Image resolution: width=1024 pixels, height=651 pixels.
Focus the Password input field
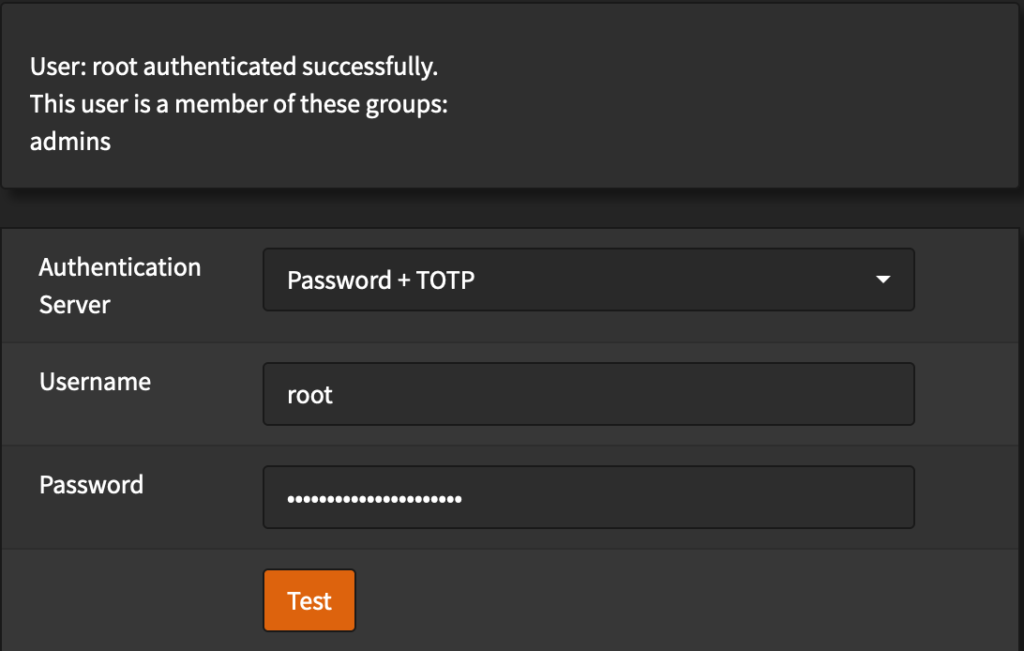coord(588,497)
